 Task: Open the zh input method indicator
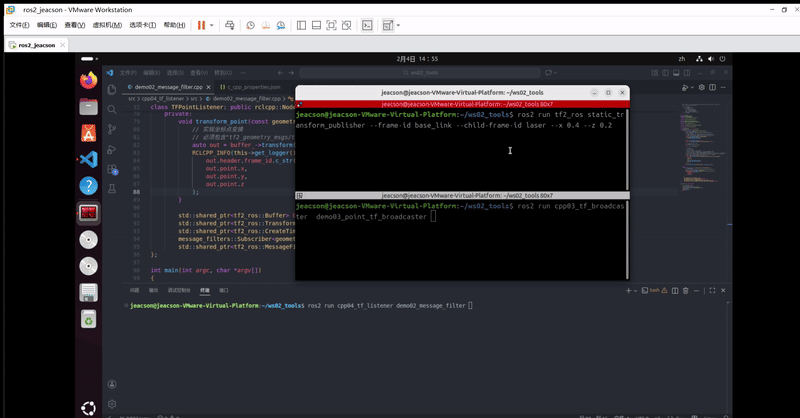tap(682, 59)
